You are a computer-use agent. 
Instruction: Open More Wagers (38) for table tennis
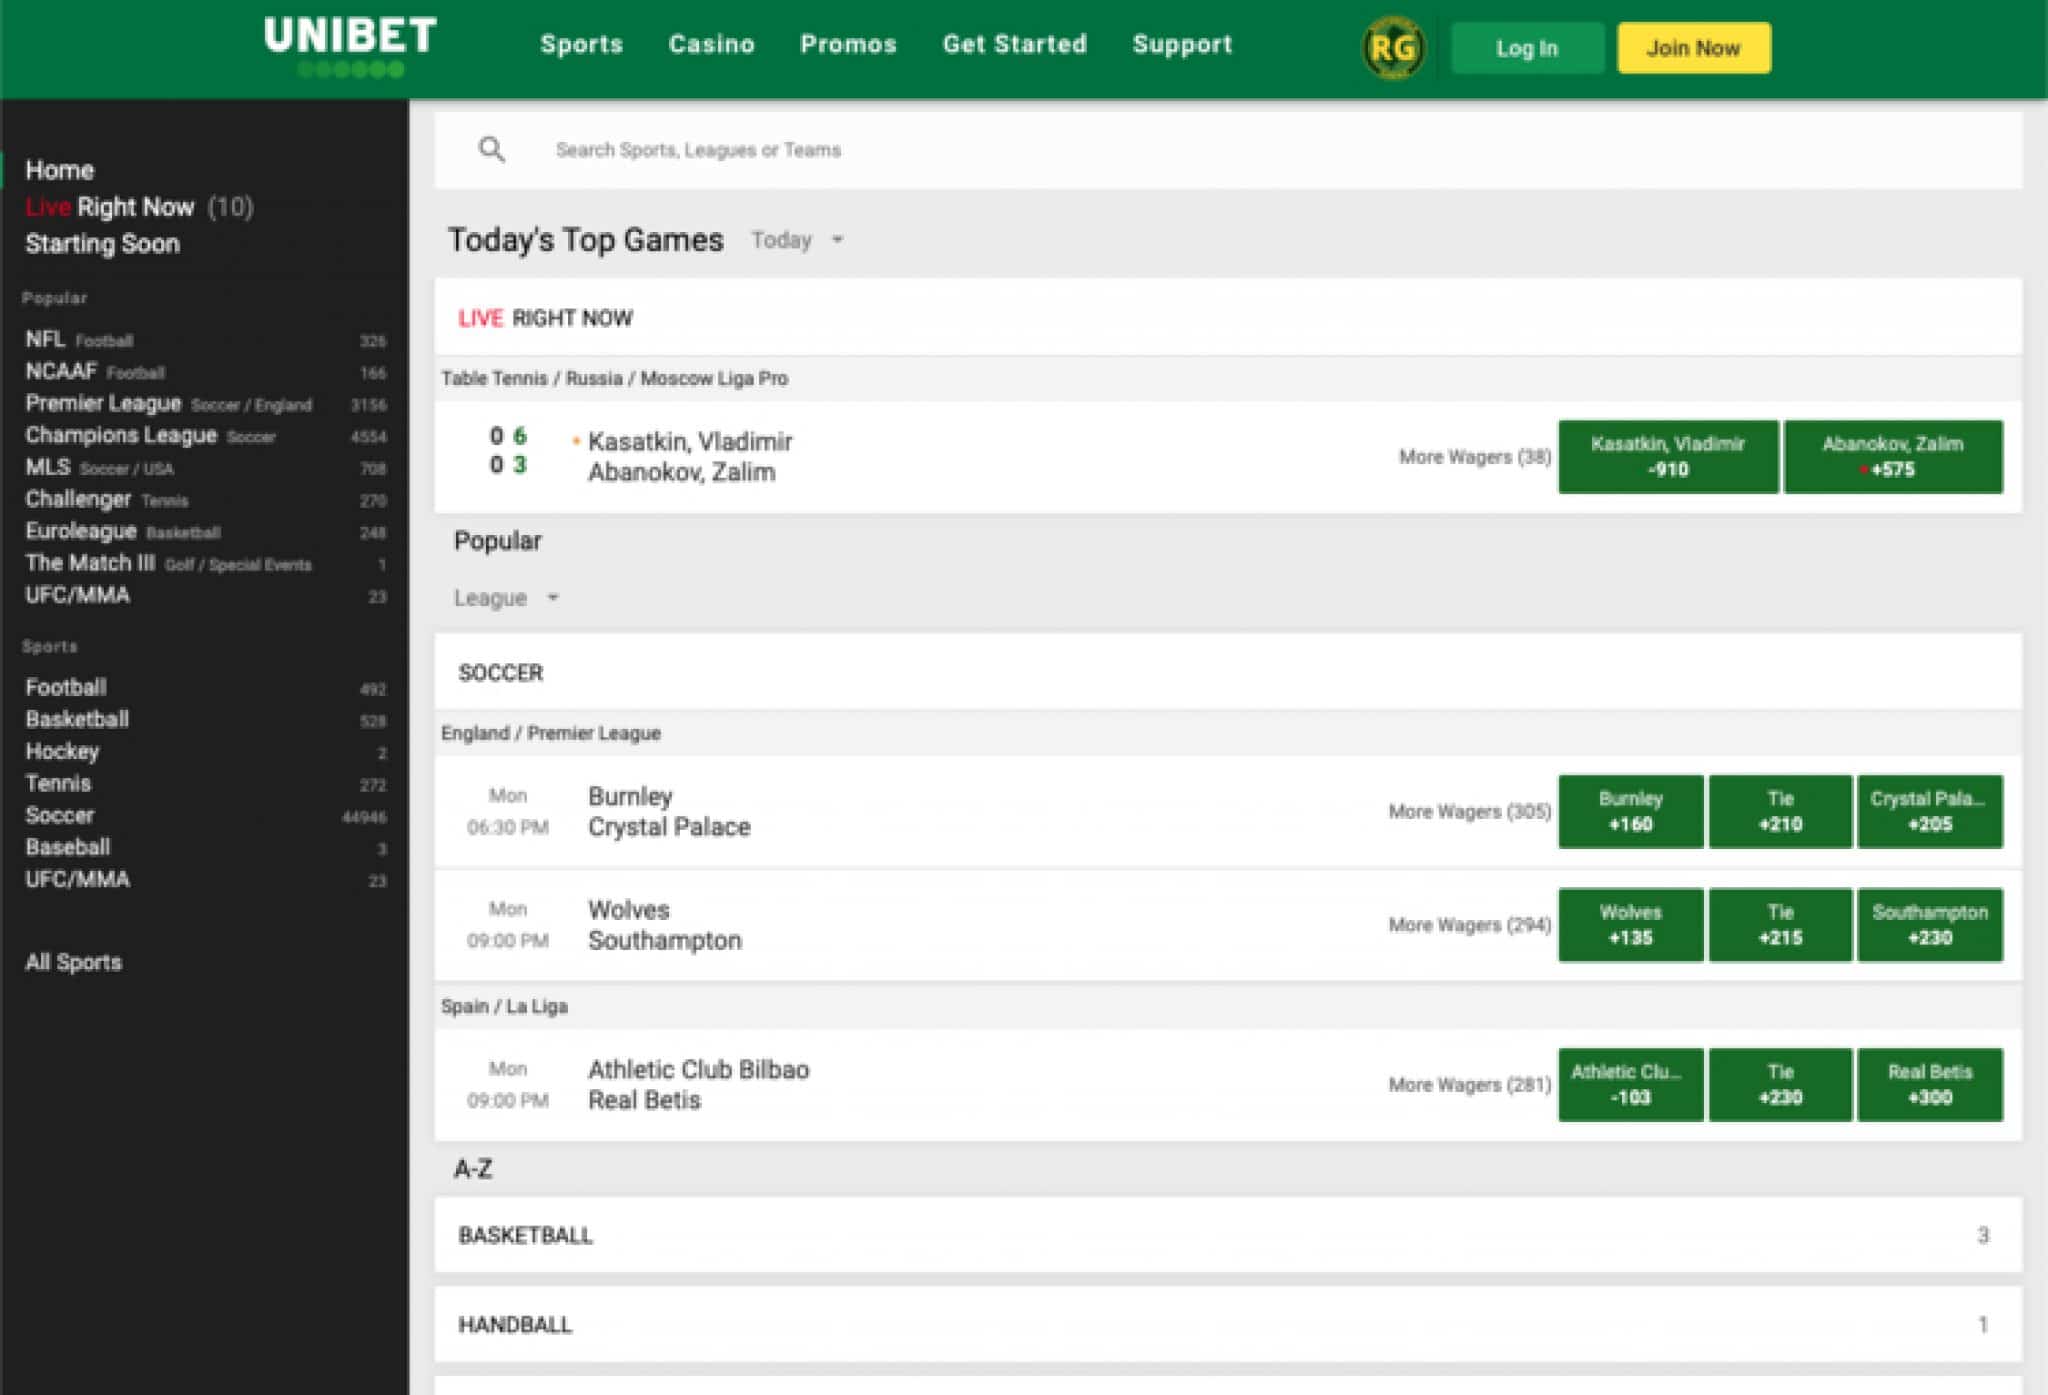[x=1475, y=457]
